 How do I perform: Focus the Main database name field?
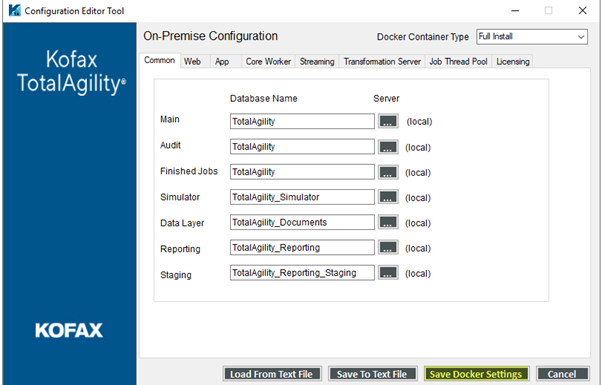click(302, 121)
